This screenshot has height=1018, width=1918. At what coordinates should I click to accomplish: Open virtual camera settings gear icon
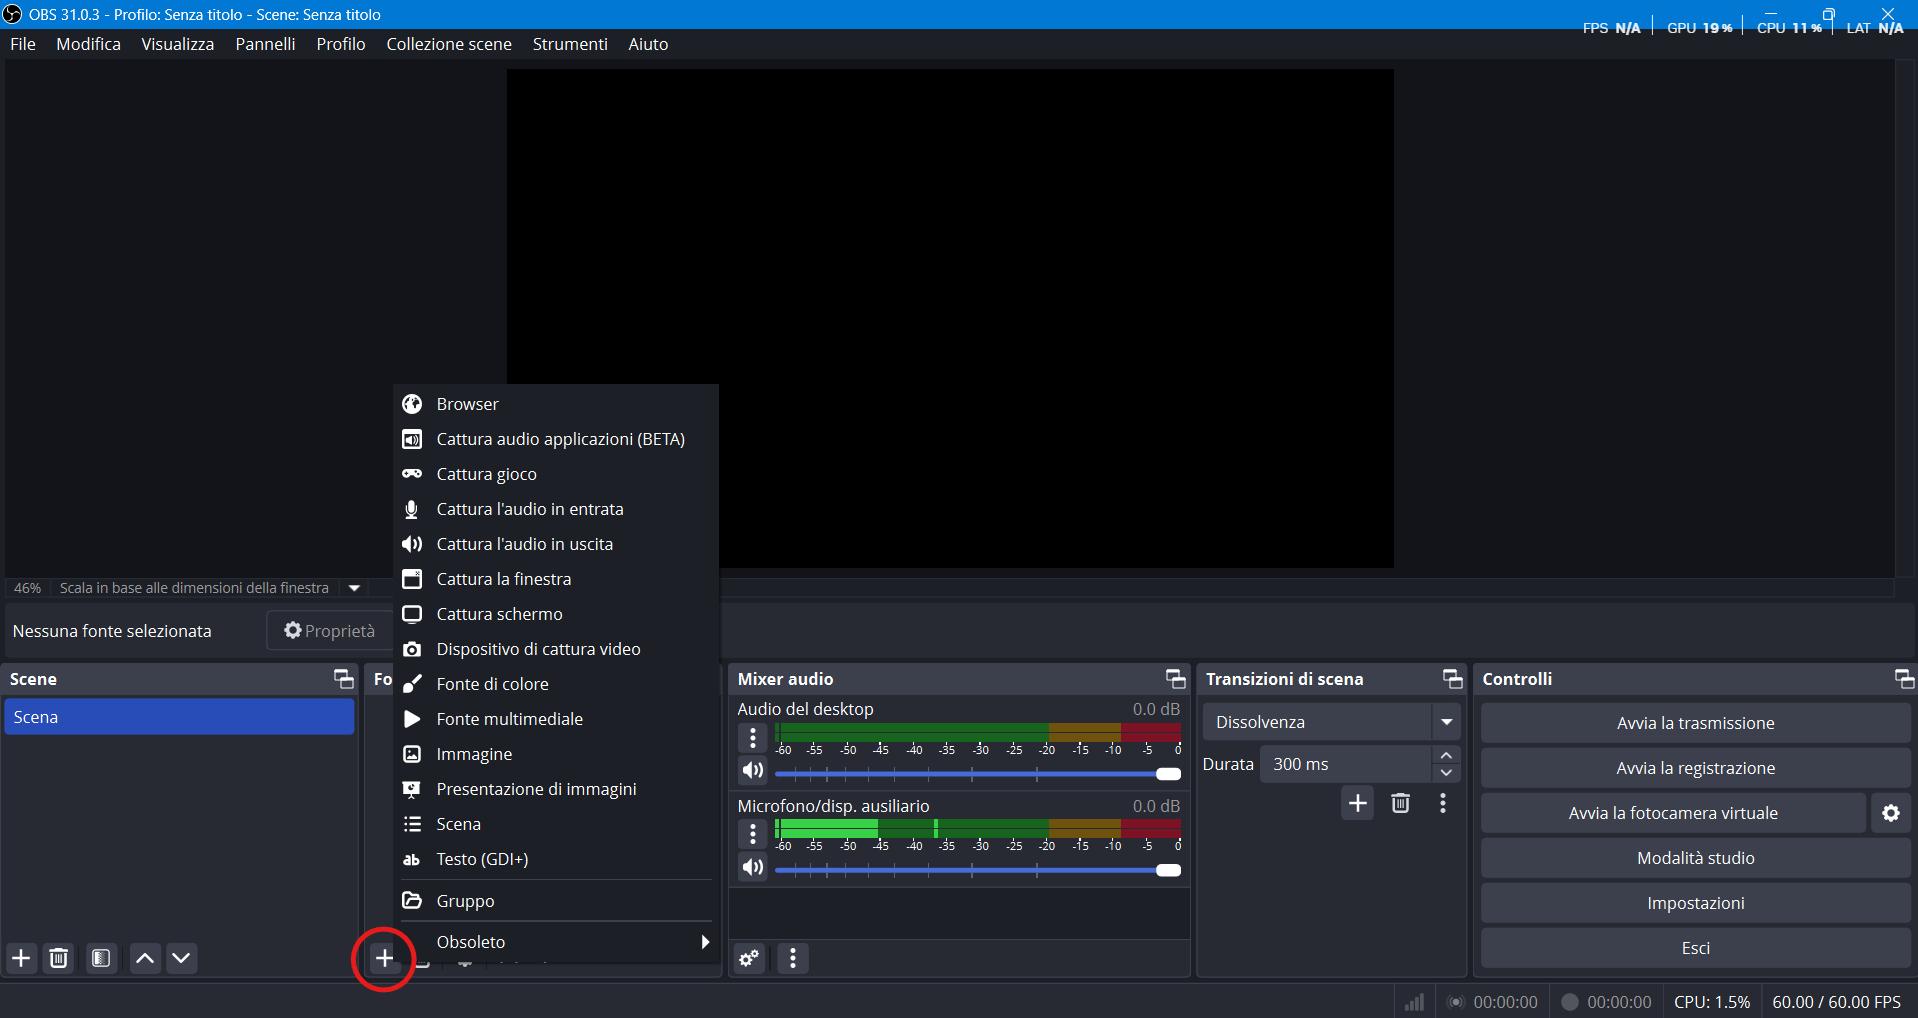[1890, 813]
